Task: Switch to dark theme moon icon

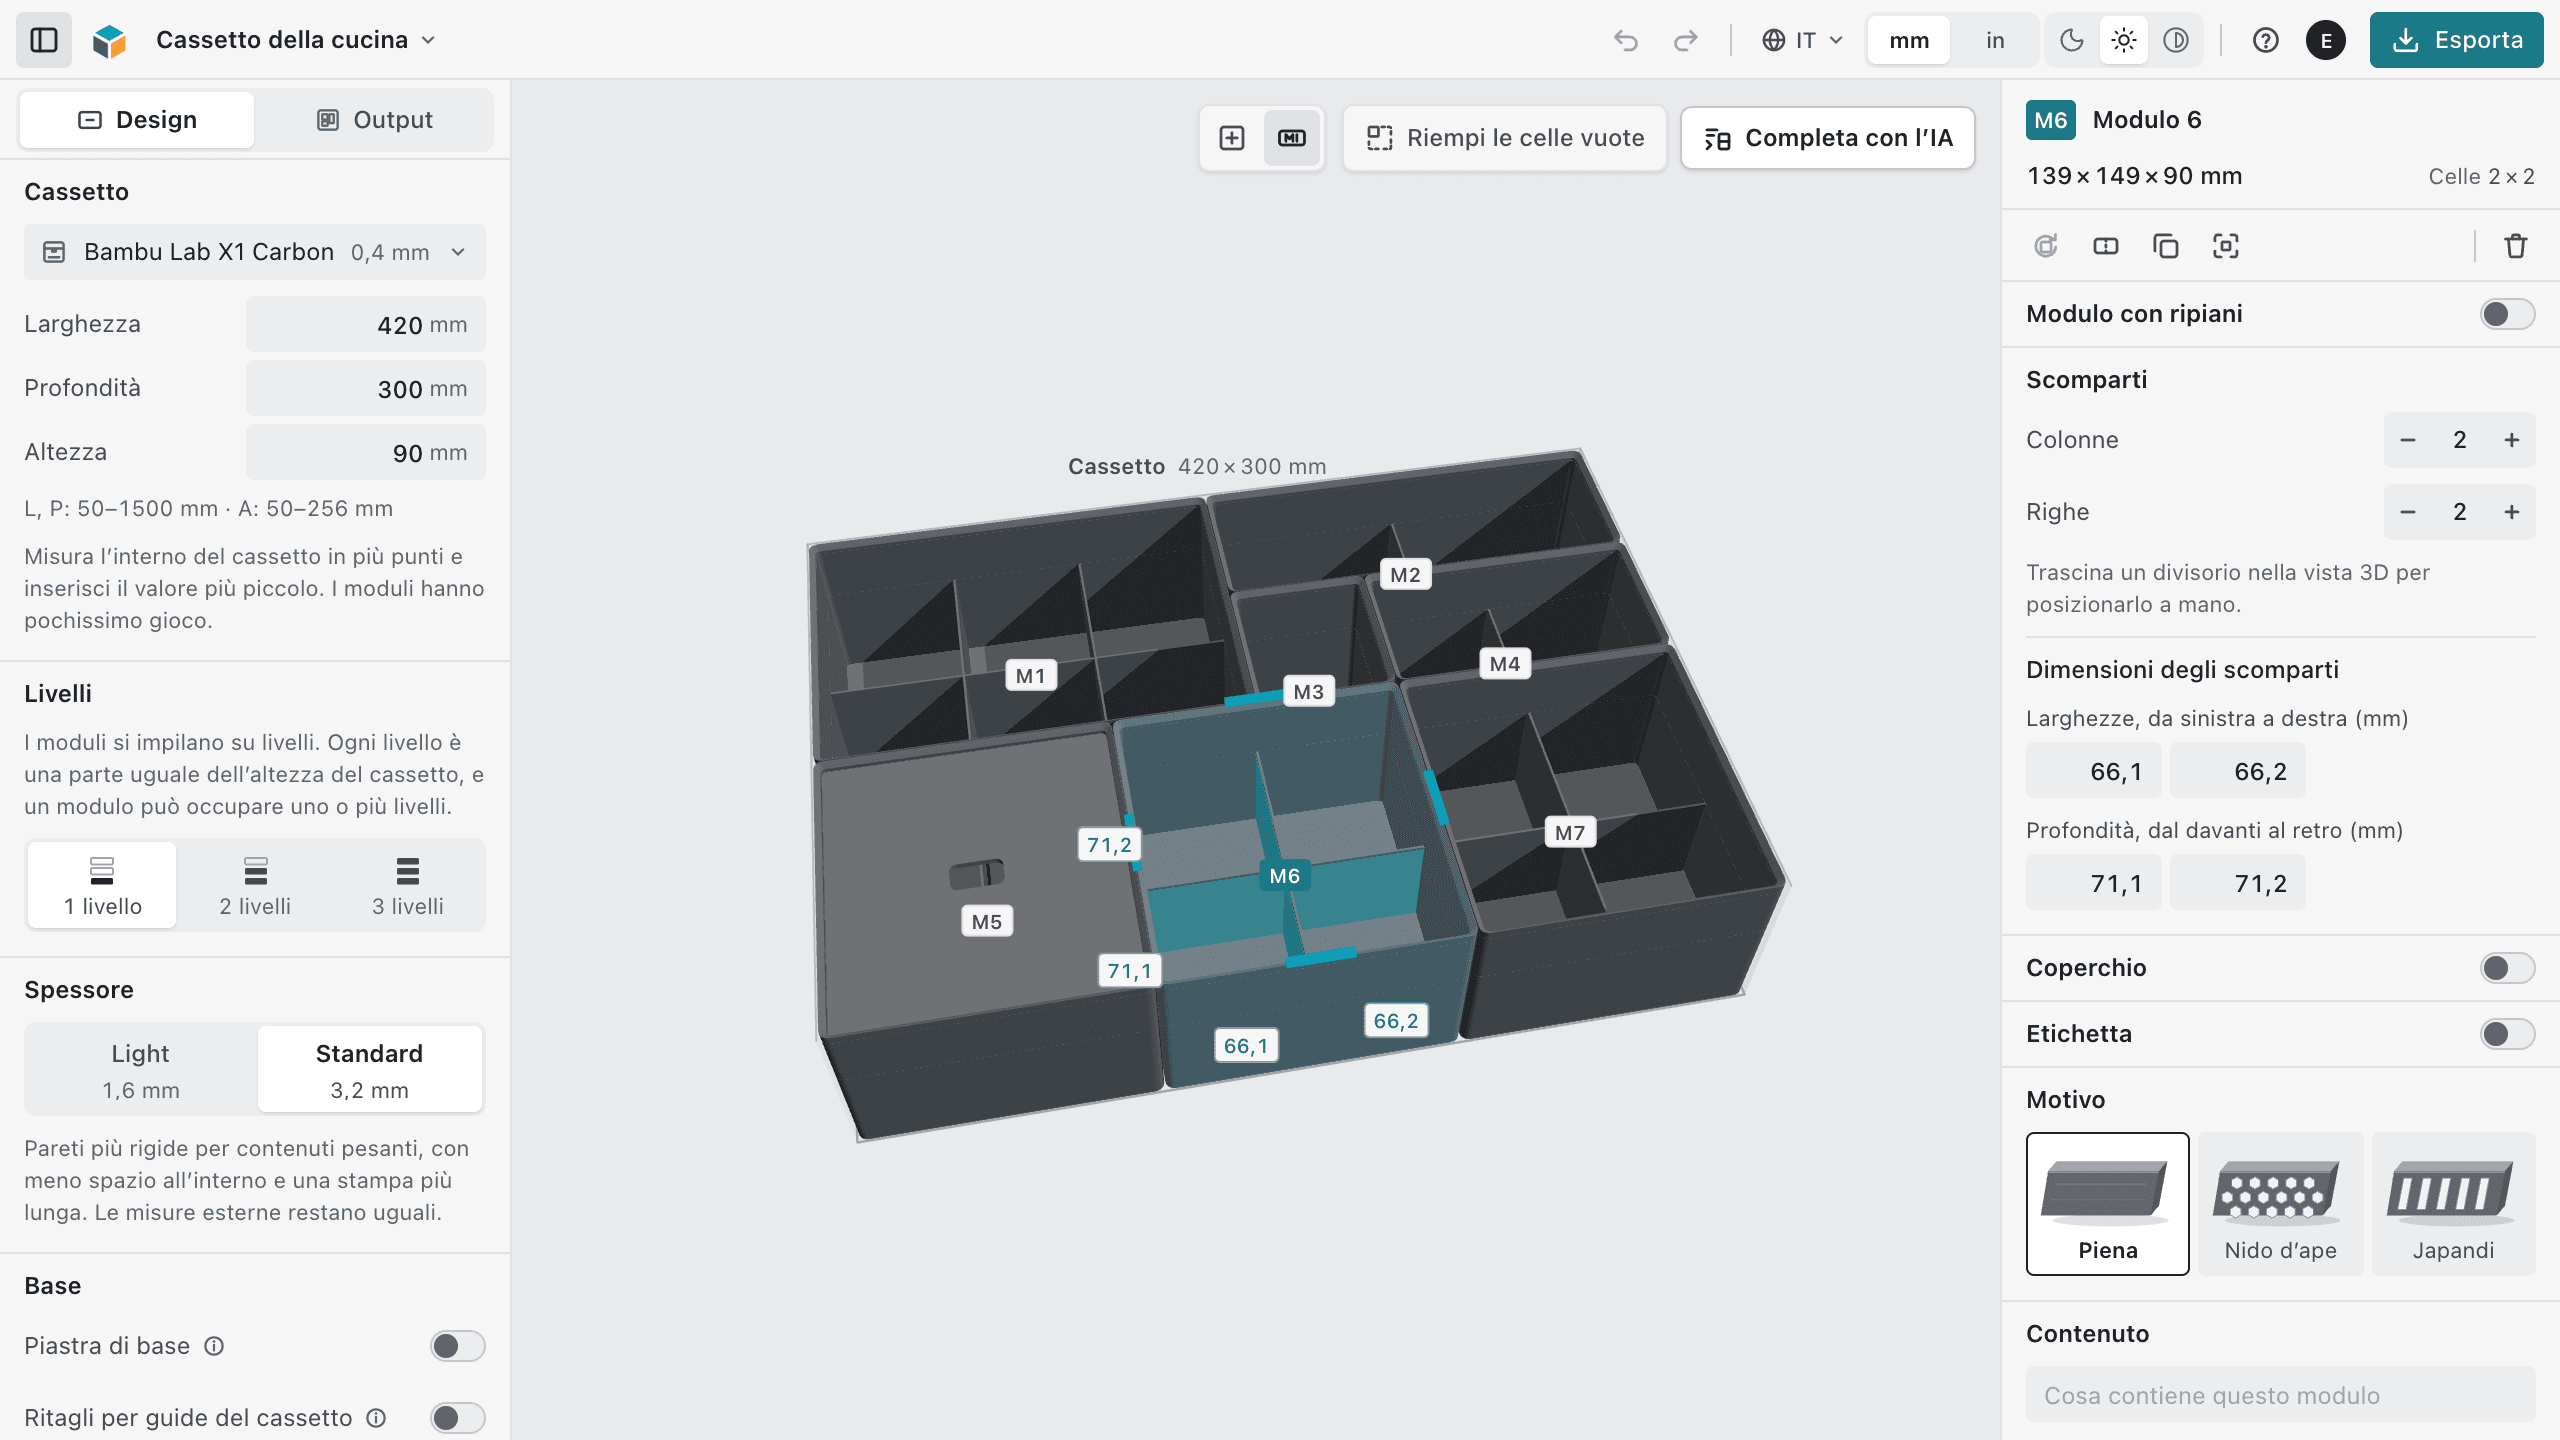Action: pos(2072,40)
